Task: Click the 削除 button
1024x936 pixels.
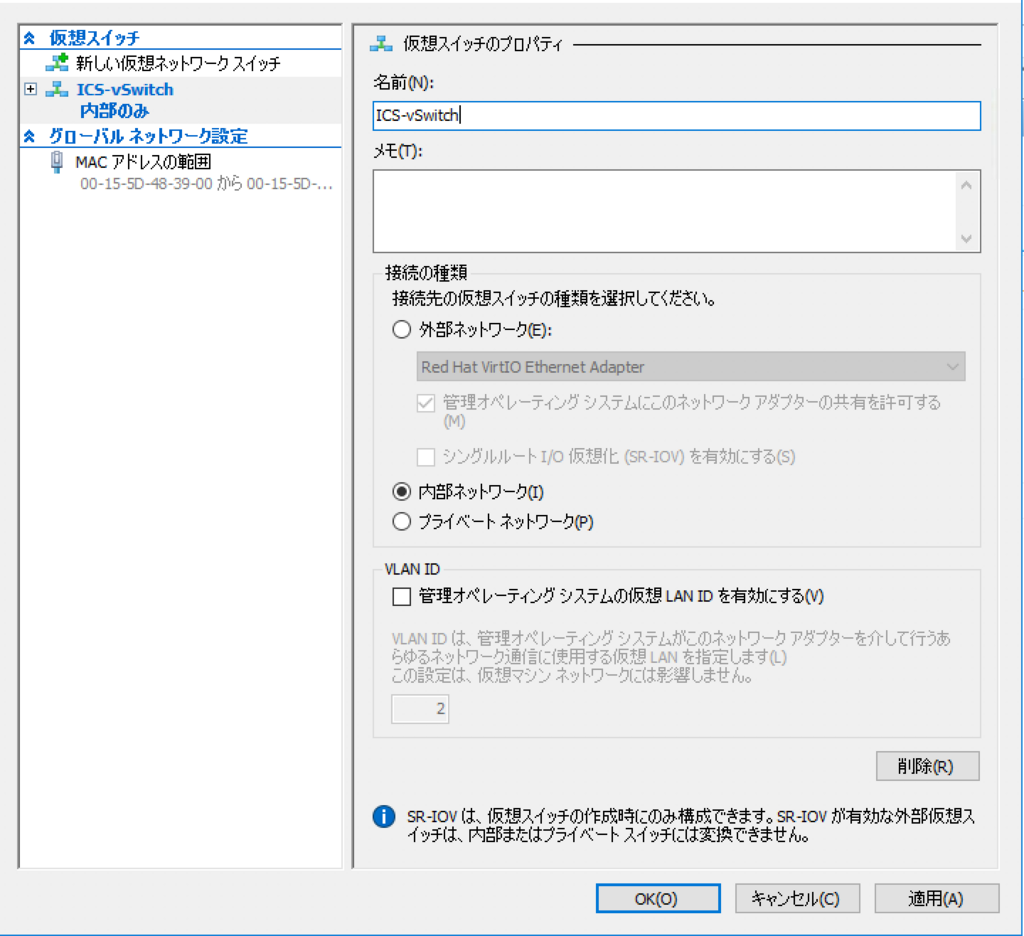Action: pos(926,766)
